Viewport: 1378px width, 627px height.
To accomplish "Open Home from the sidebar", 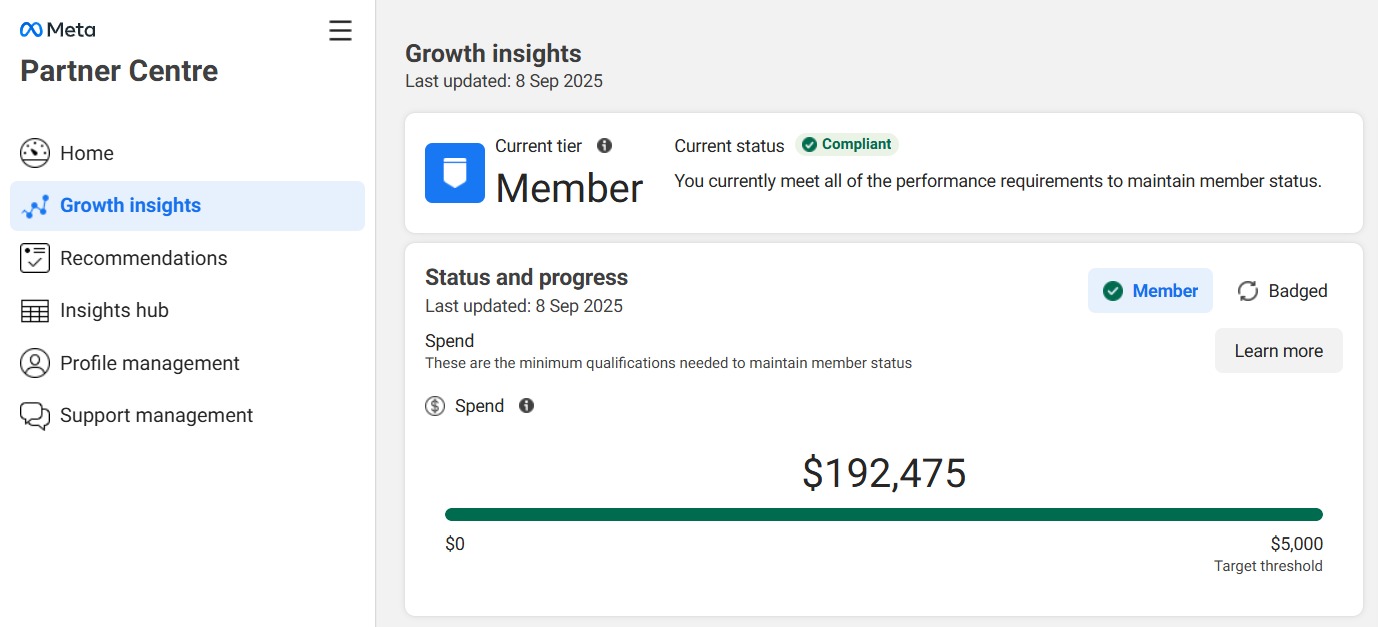I will coord(87,153).
